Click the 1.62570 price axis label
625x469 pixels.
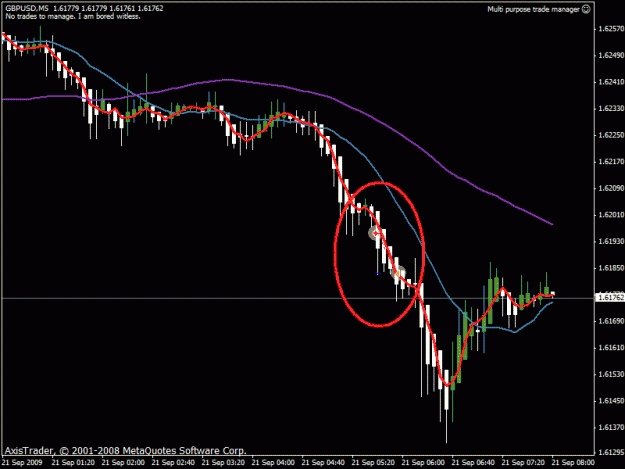(611, 29)
